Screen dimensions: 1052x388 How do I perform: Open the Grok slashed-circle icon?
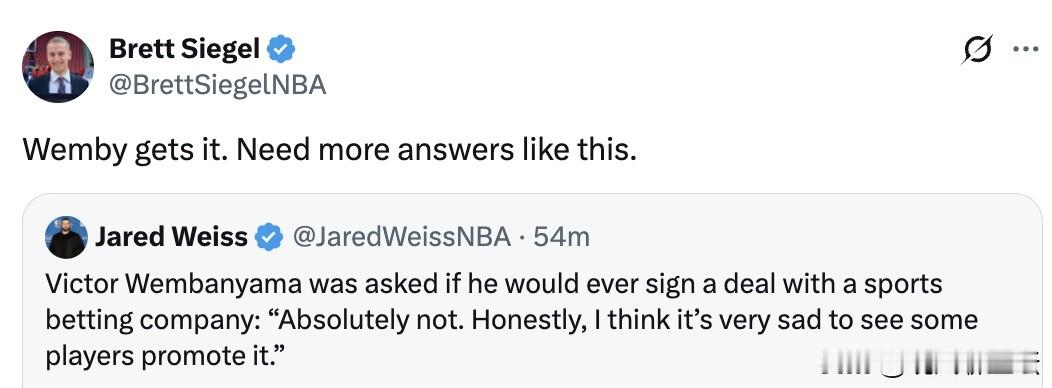(x=977, y=50)
